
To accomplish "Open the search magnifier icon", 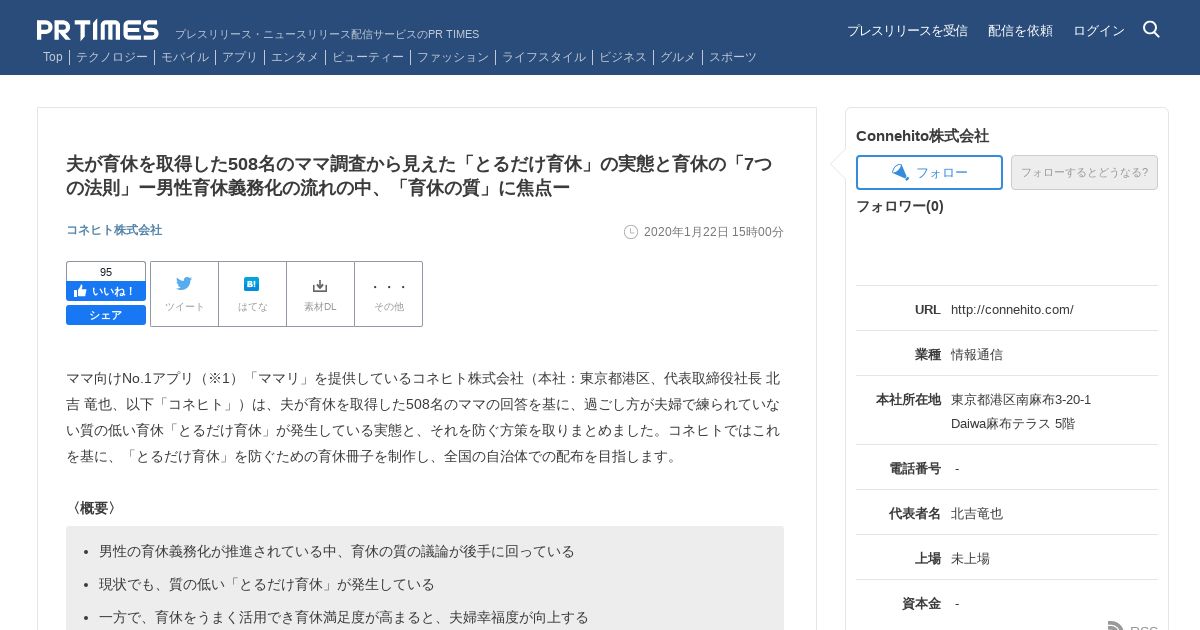I will (1151, 30).
